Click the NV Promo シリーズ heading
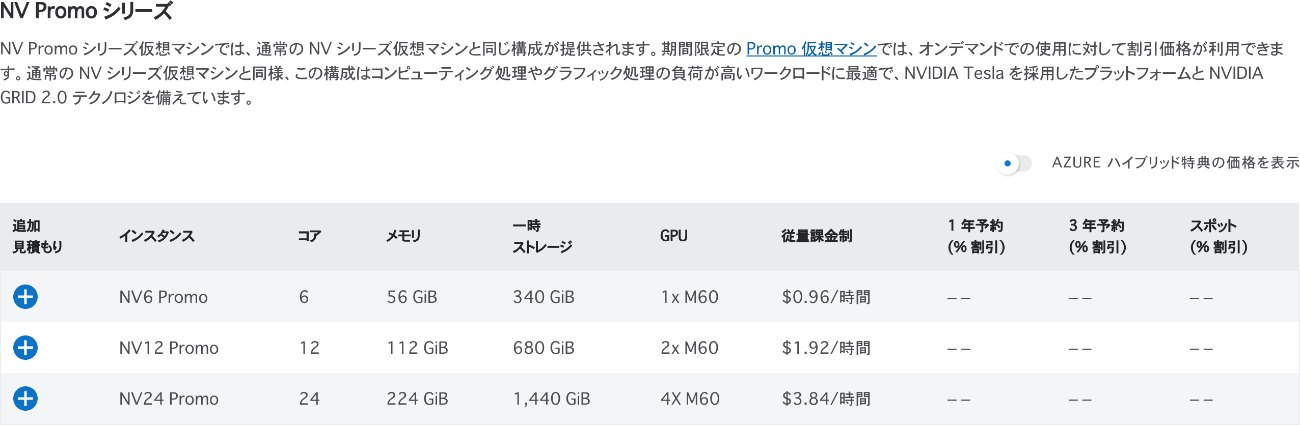 point(87,12)
